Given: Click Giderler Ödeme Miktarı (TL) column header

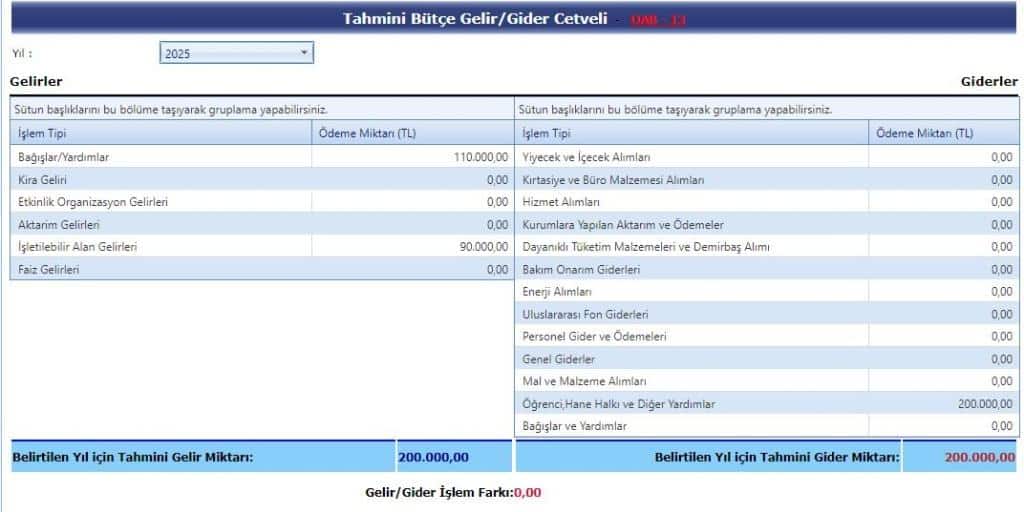Looking at the screenshot, I should tap(942, 133).
